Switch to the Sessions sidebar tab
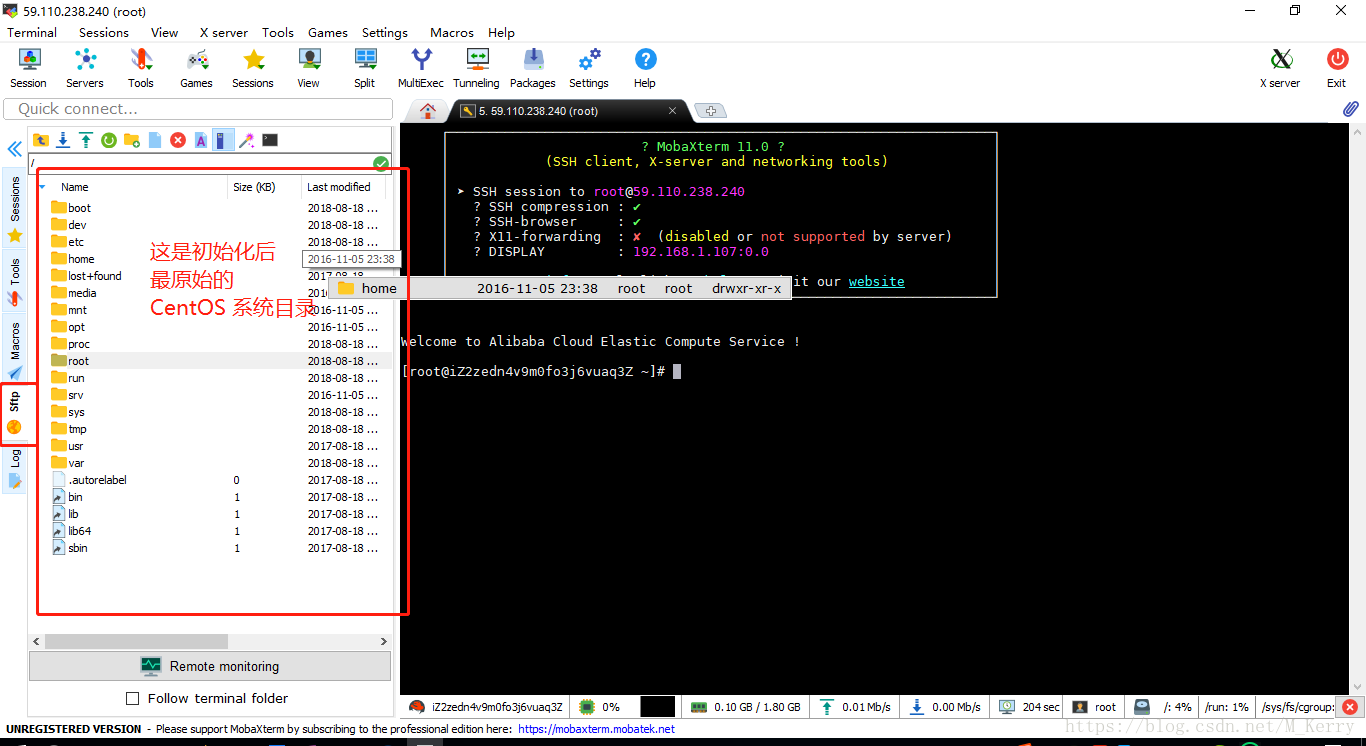This screenshot has width=1366, height=746. tap(15, 209)
